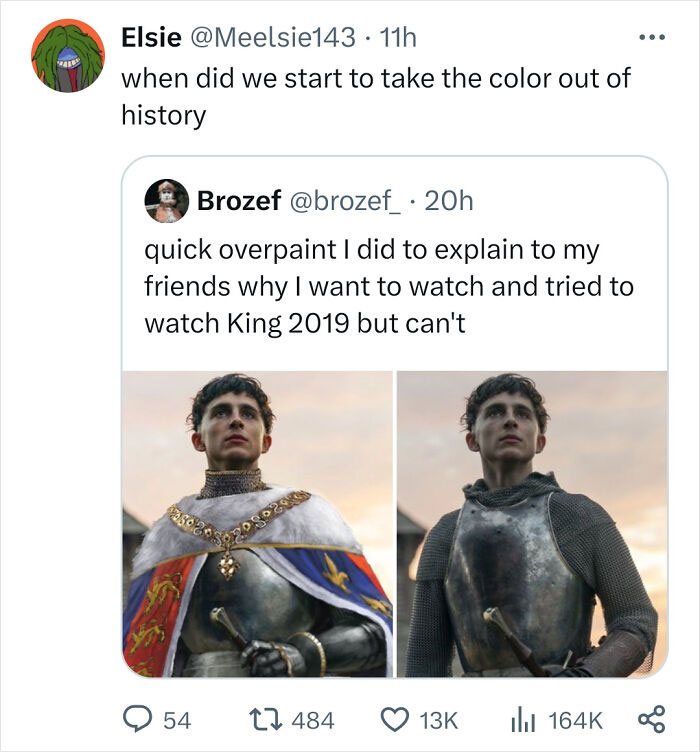Click Brozef's small profile avatar

pyautogui.click(x=166, y=201)
